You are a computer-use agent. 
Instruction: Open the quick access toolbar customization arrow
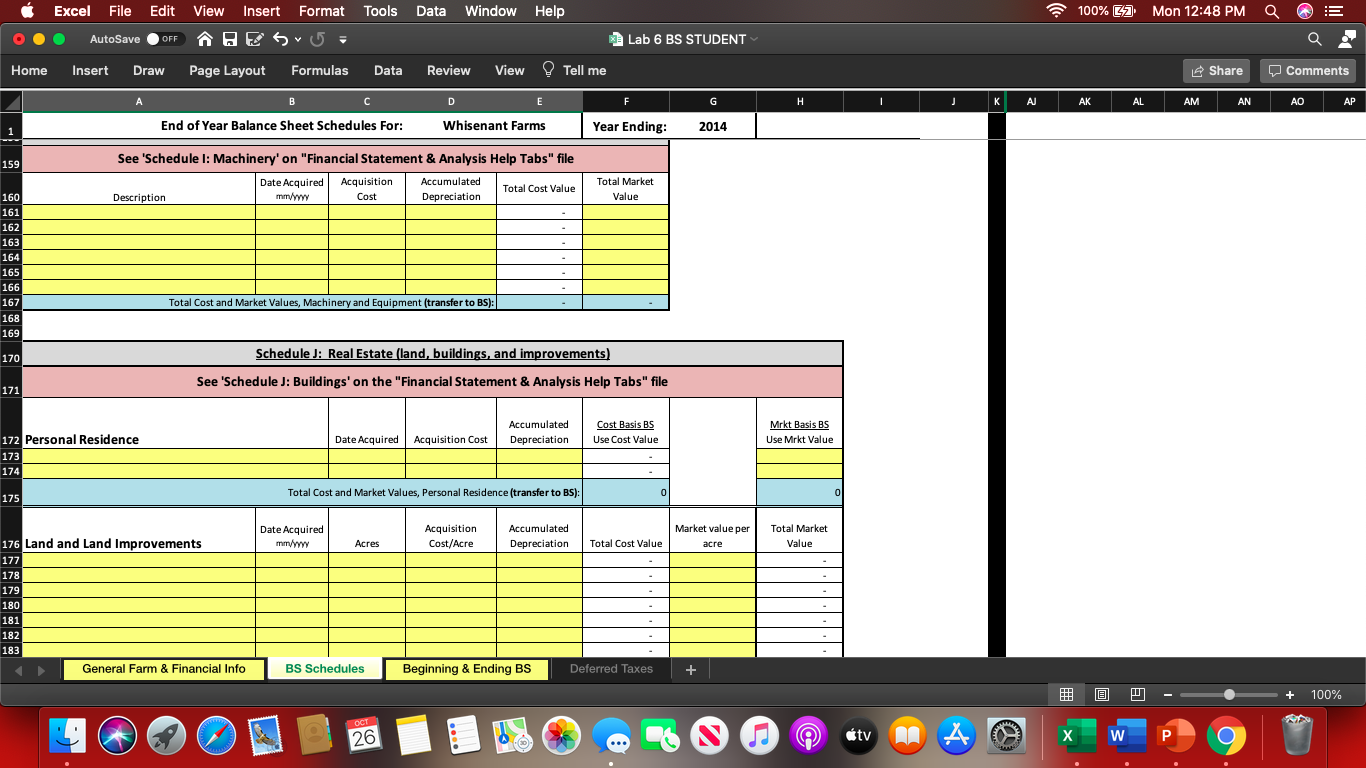pos(341,40)
